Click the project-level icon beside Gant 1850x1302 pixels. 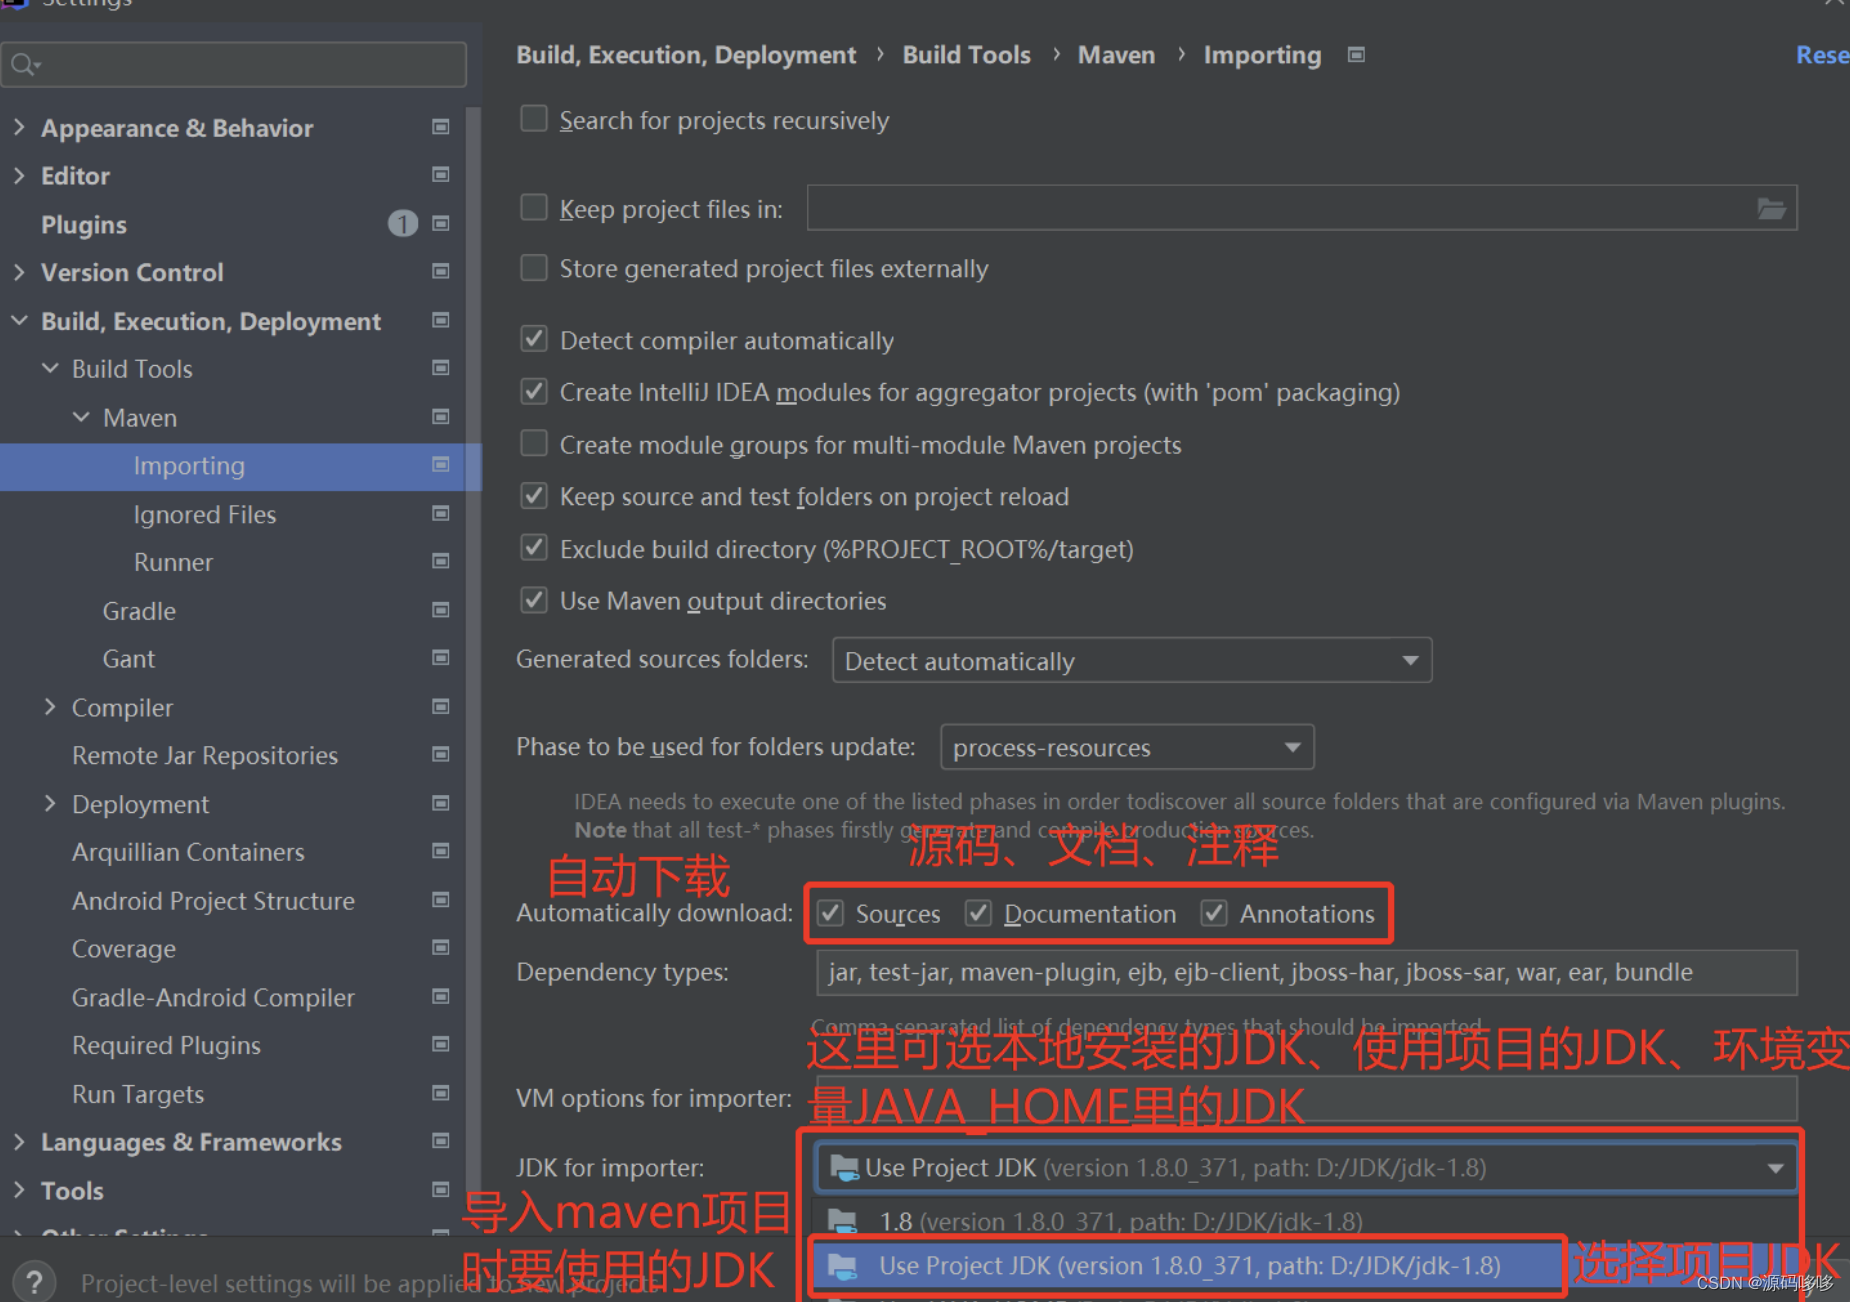(440, 658)
